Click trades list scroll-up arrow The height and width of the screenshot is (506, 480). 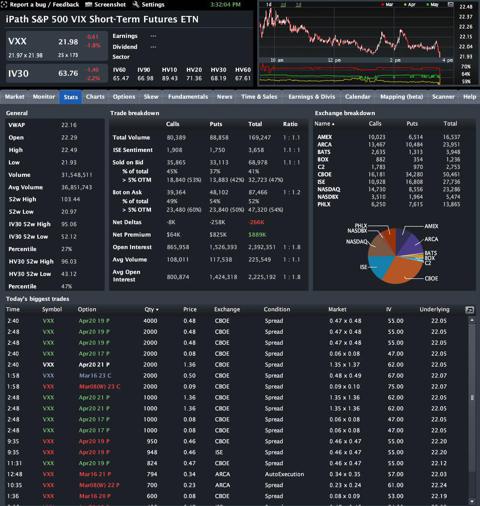click(x=472, y=320)
